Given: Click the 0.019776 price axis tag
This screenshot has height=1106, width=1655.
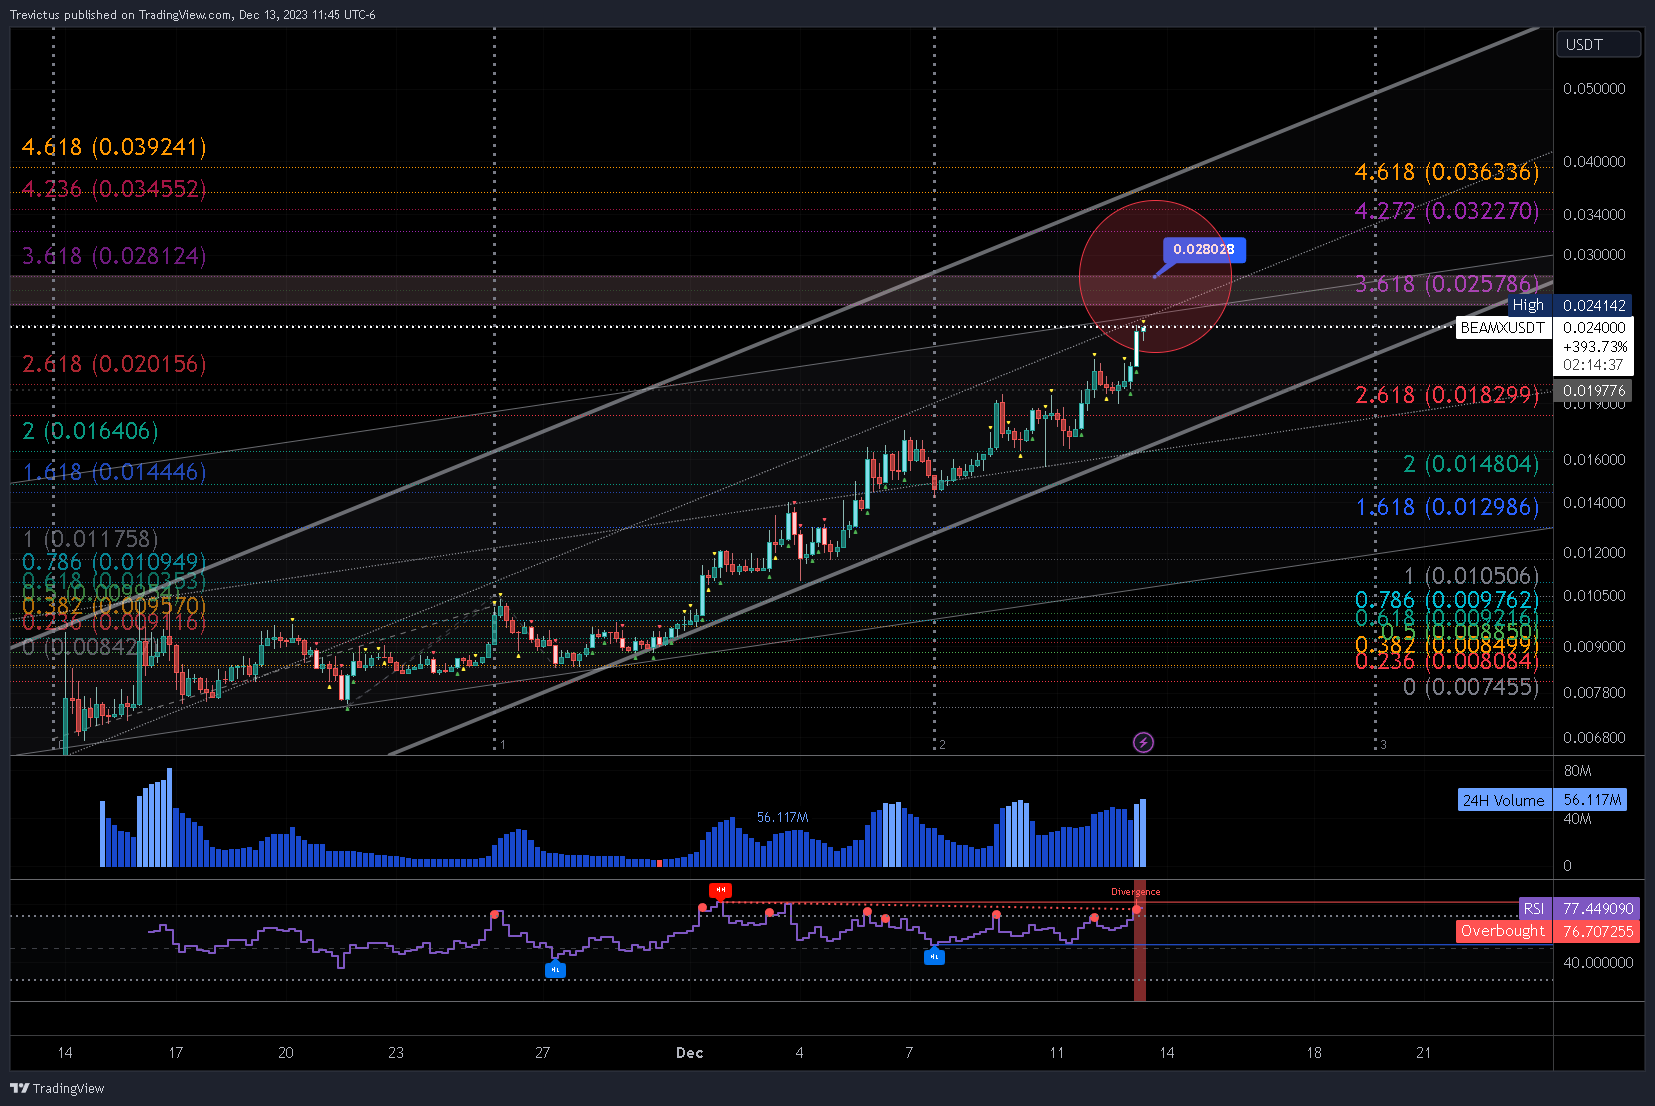Looking at the screenshot, I should (1593, 391).
